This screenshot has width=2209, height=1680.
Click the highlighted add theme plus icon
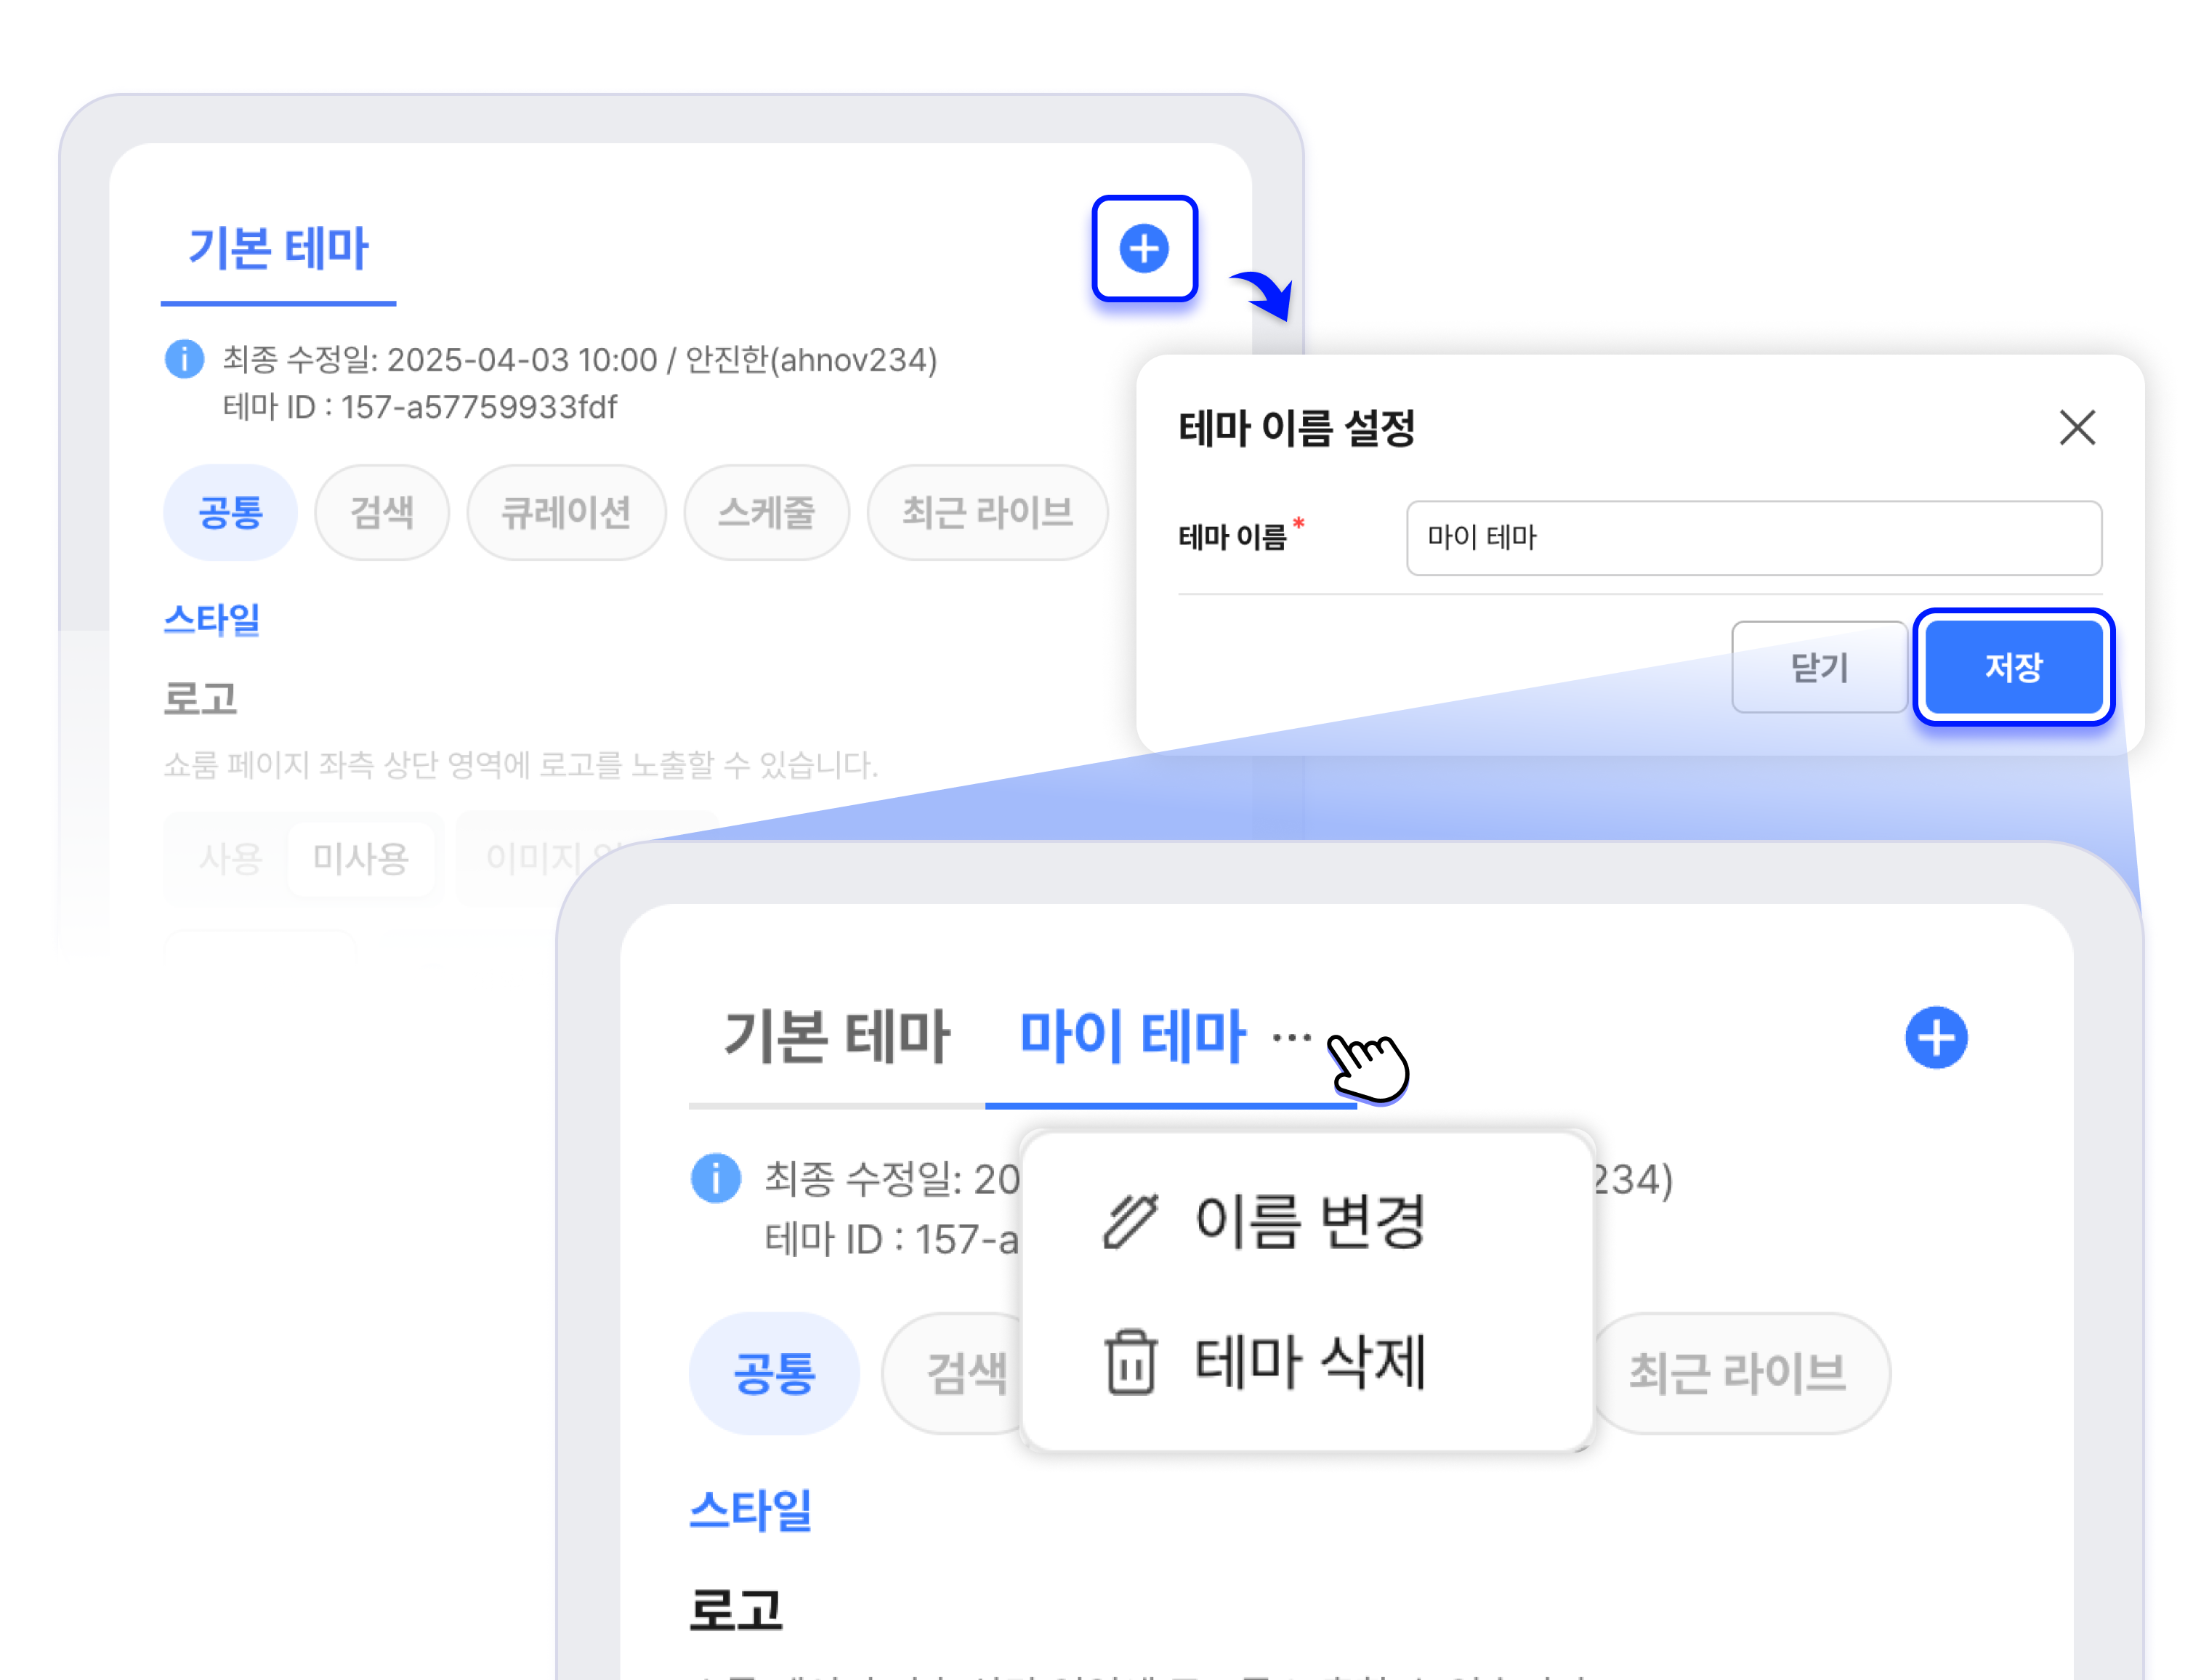point(1144,248)
